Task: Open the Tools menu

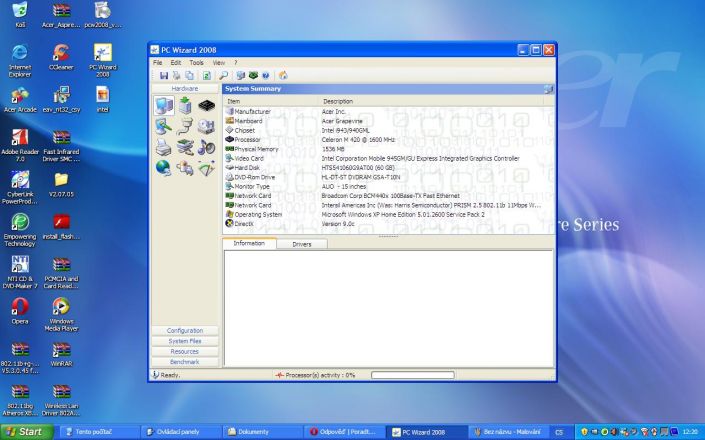Action: (x=196, y=62)
